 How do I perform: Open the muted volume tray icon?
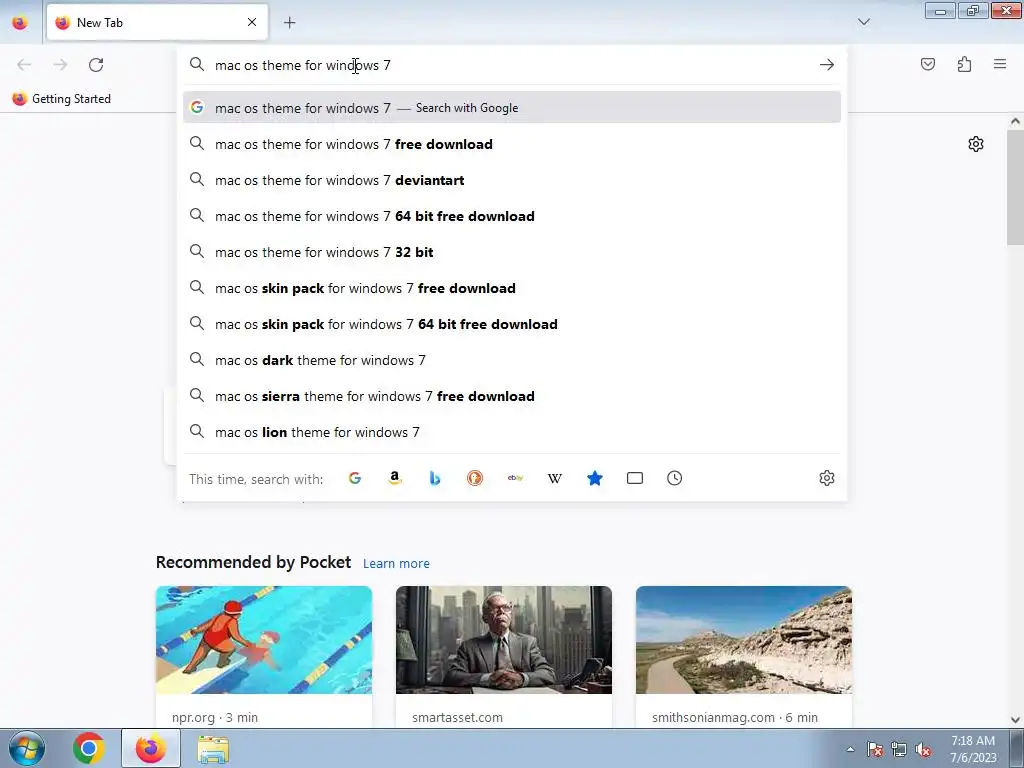pyautogui.click(x=923, y=749)
